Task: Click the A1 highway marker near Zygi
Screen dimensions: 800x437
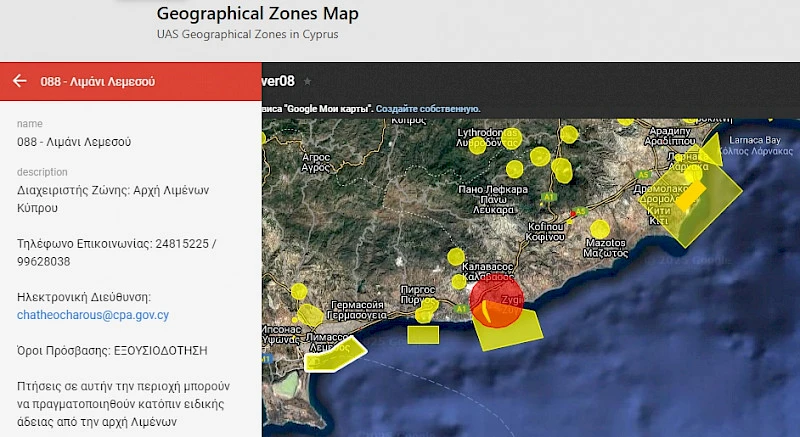Action: [x=461, y=309]
